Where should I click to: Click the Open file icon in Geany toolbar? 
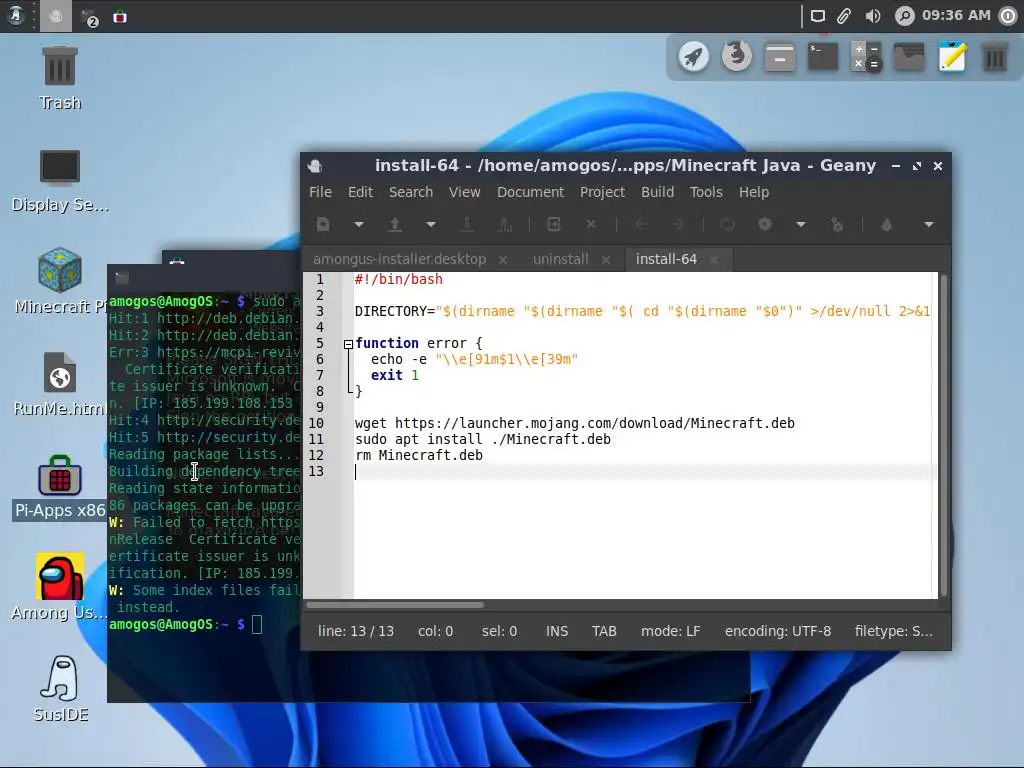(x=394, y=225)
